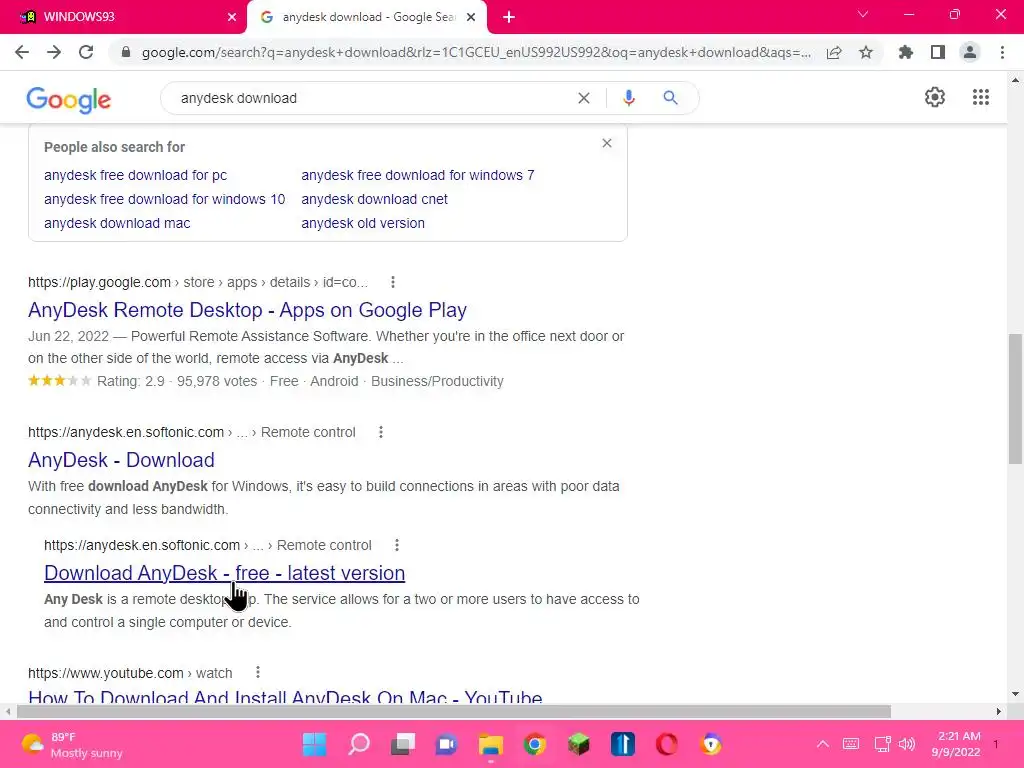1024x768 pixels.
Task: Open the Chrome extensions puzzle icon
Action: click(x=905, y=52)
